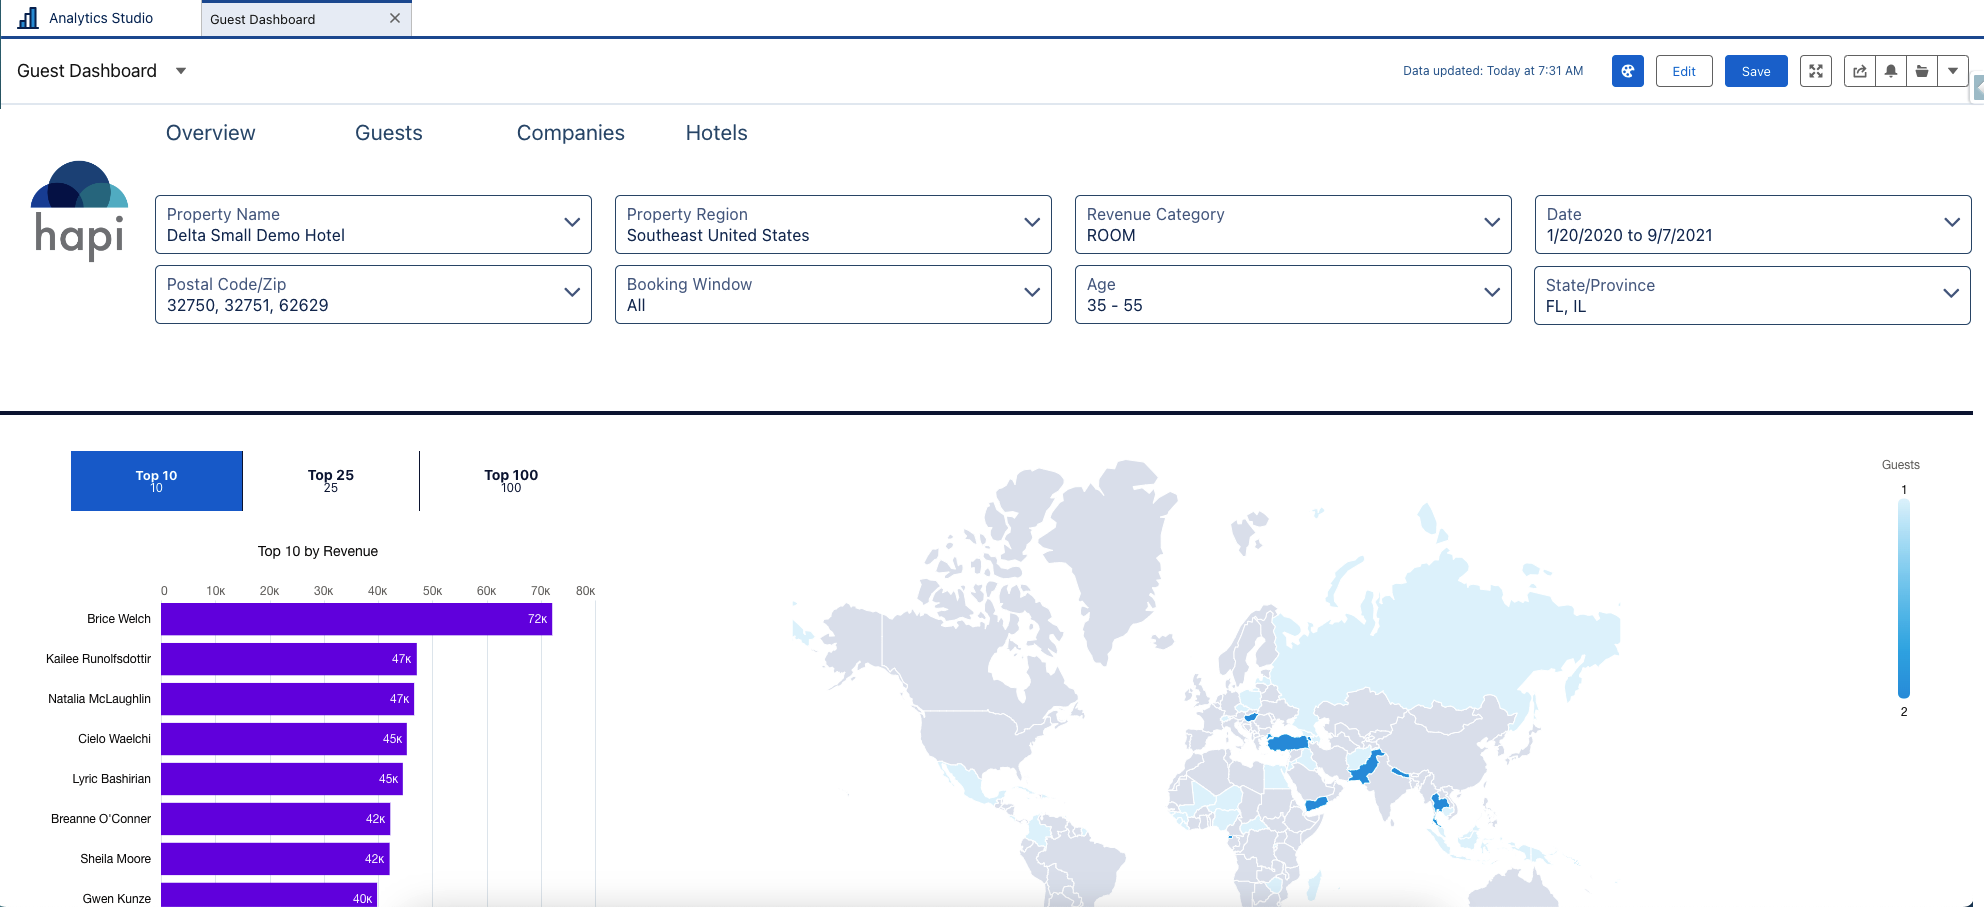Click the folder icon in toolbar
1987x909 pixels.
click(x=1921, y=71)
